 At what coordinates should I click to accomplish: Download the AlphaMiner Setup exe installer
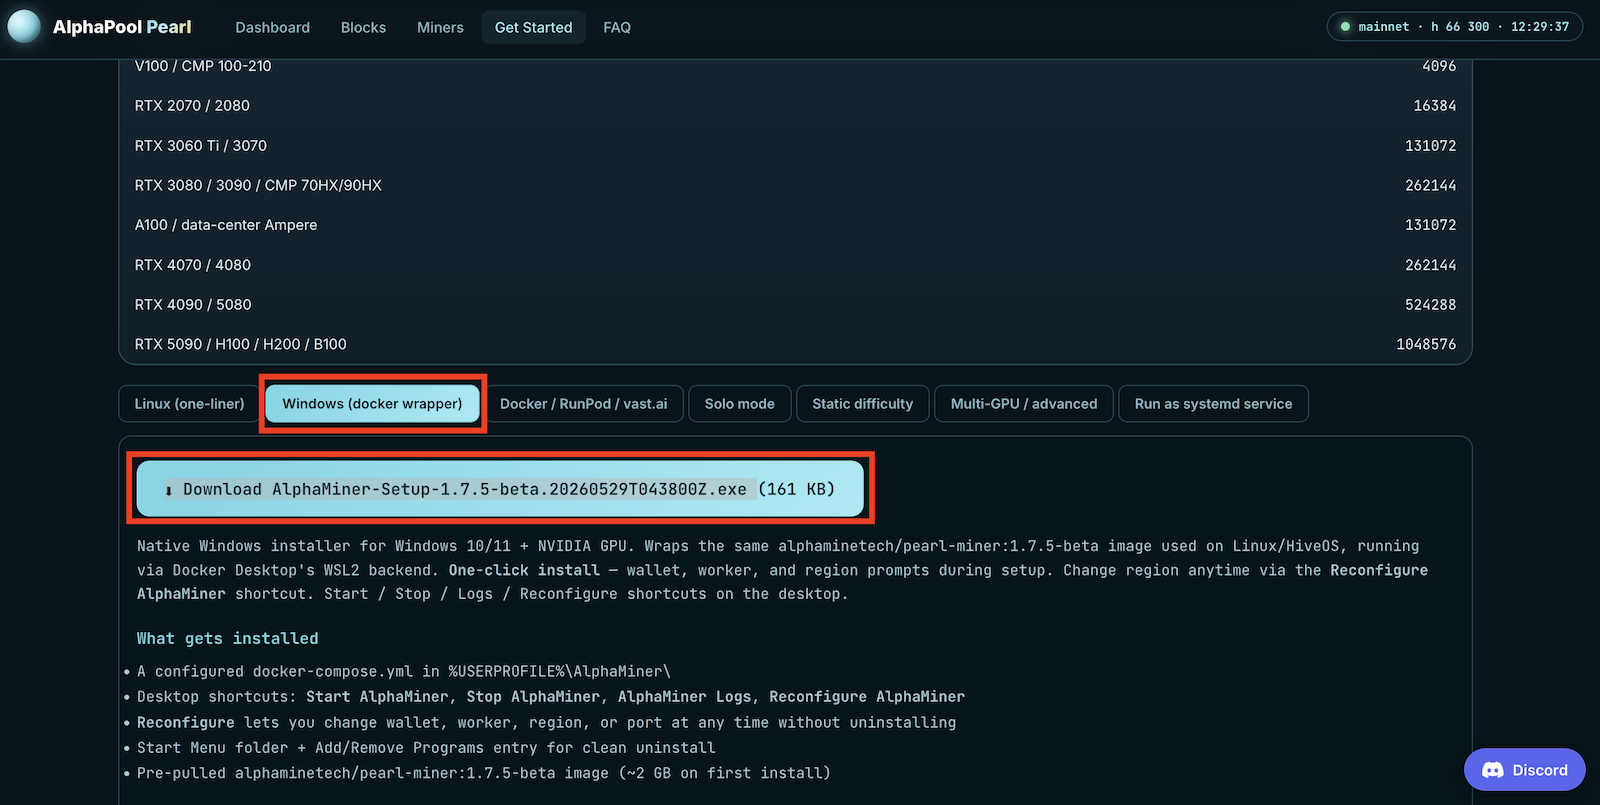pos(500,489)
